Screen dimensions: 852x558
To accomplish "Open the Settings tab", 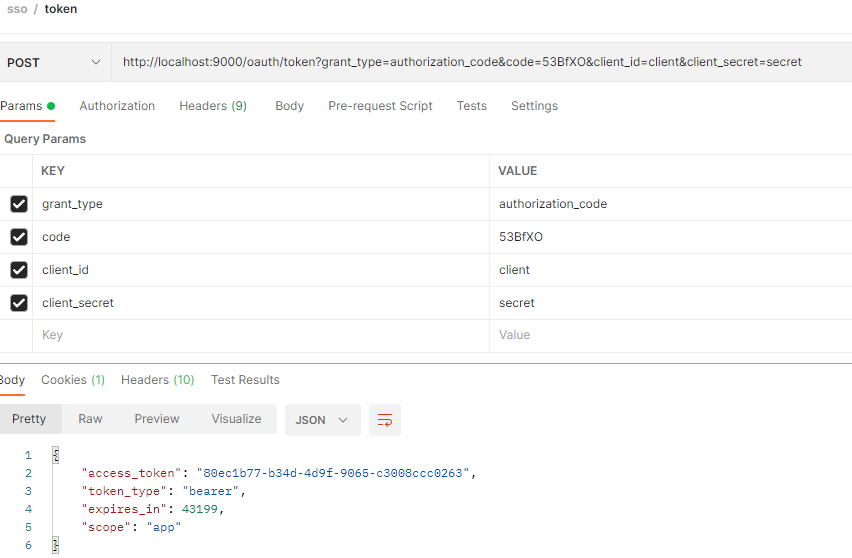I will click(x=534, y=106).
